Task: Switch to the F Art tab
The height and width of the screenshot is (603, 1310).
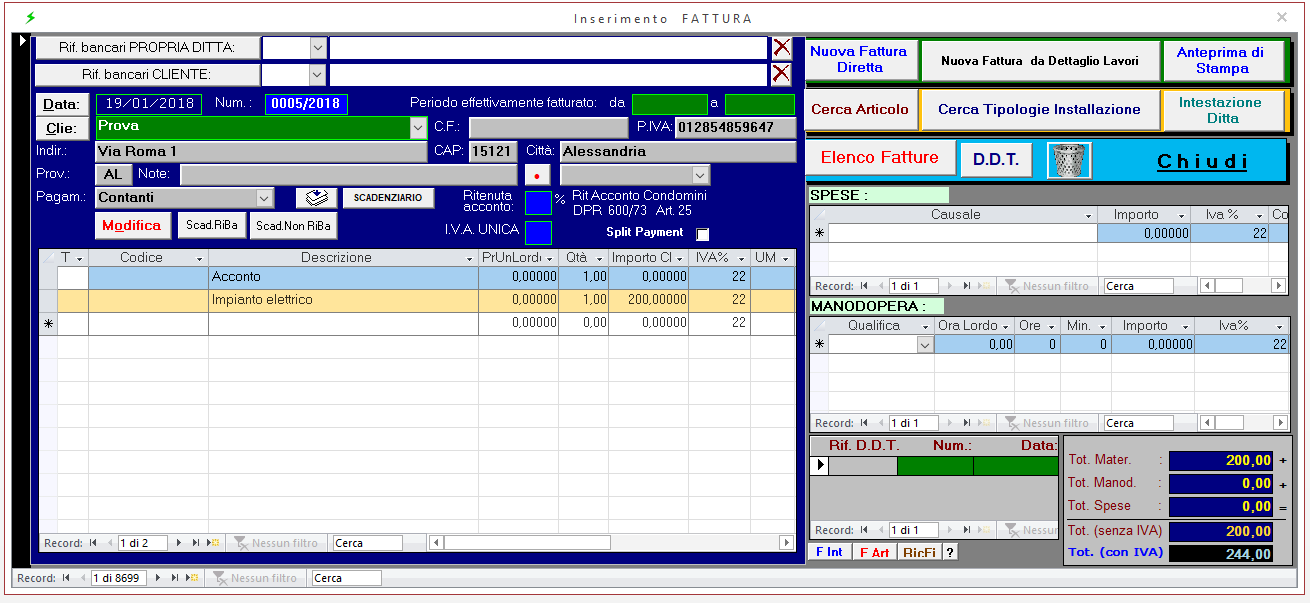Action: pos(874,552)
